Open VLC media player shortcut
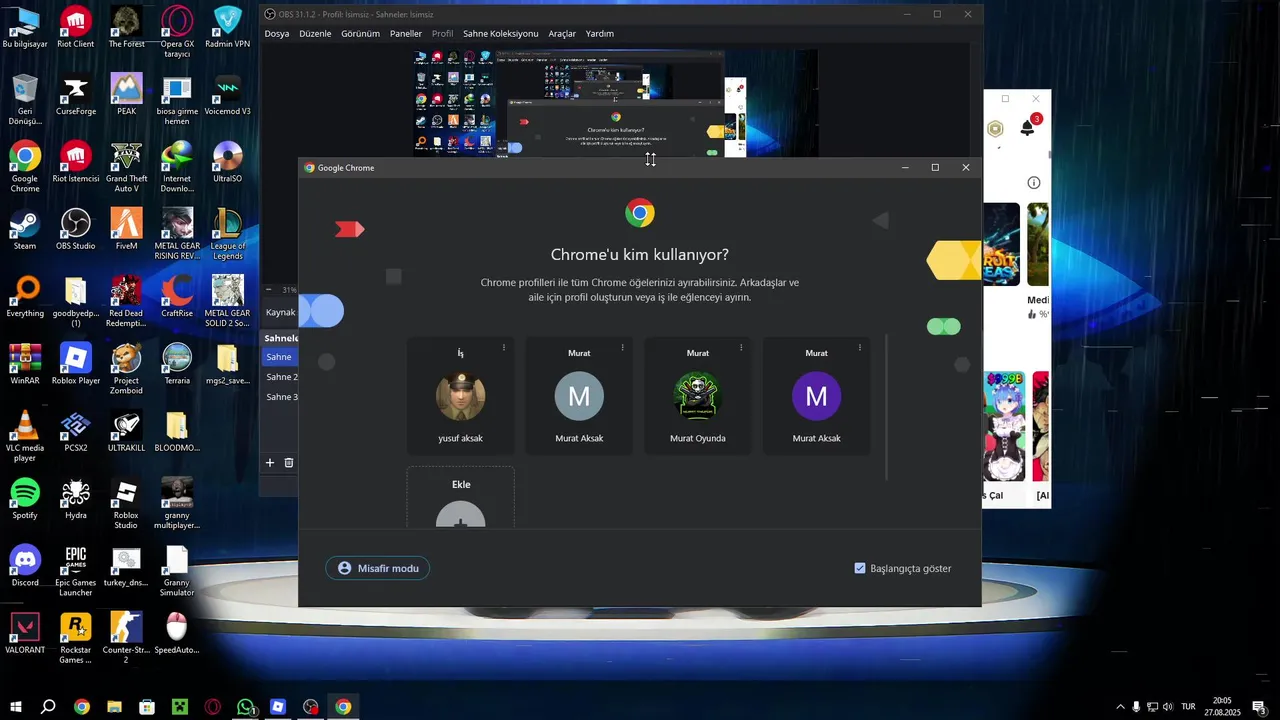Image resolution: width=1280 pixels, height=720 pixels. [25, 436]
